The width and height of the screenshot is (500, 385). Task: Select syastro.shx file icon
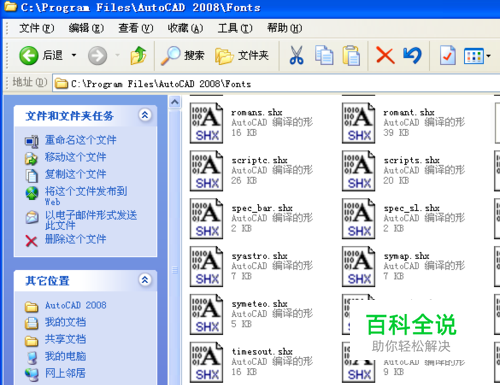pyautogui.click(x=207, y=266)
